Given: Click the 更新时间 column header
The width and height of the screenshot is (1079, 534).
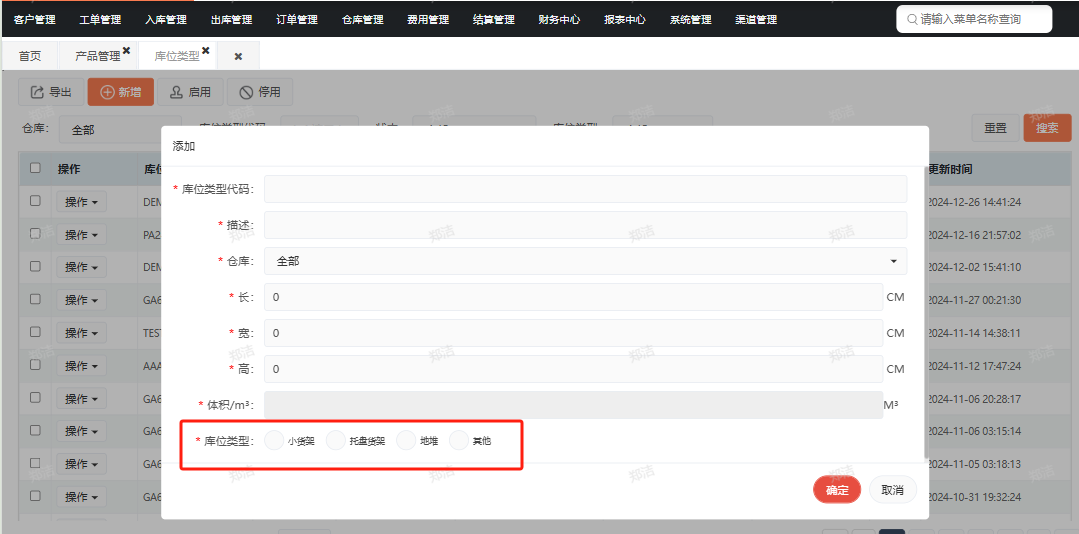Looking at the screenshot, I should (x=950, y=169).
